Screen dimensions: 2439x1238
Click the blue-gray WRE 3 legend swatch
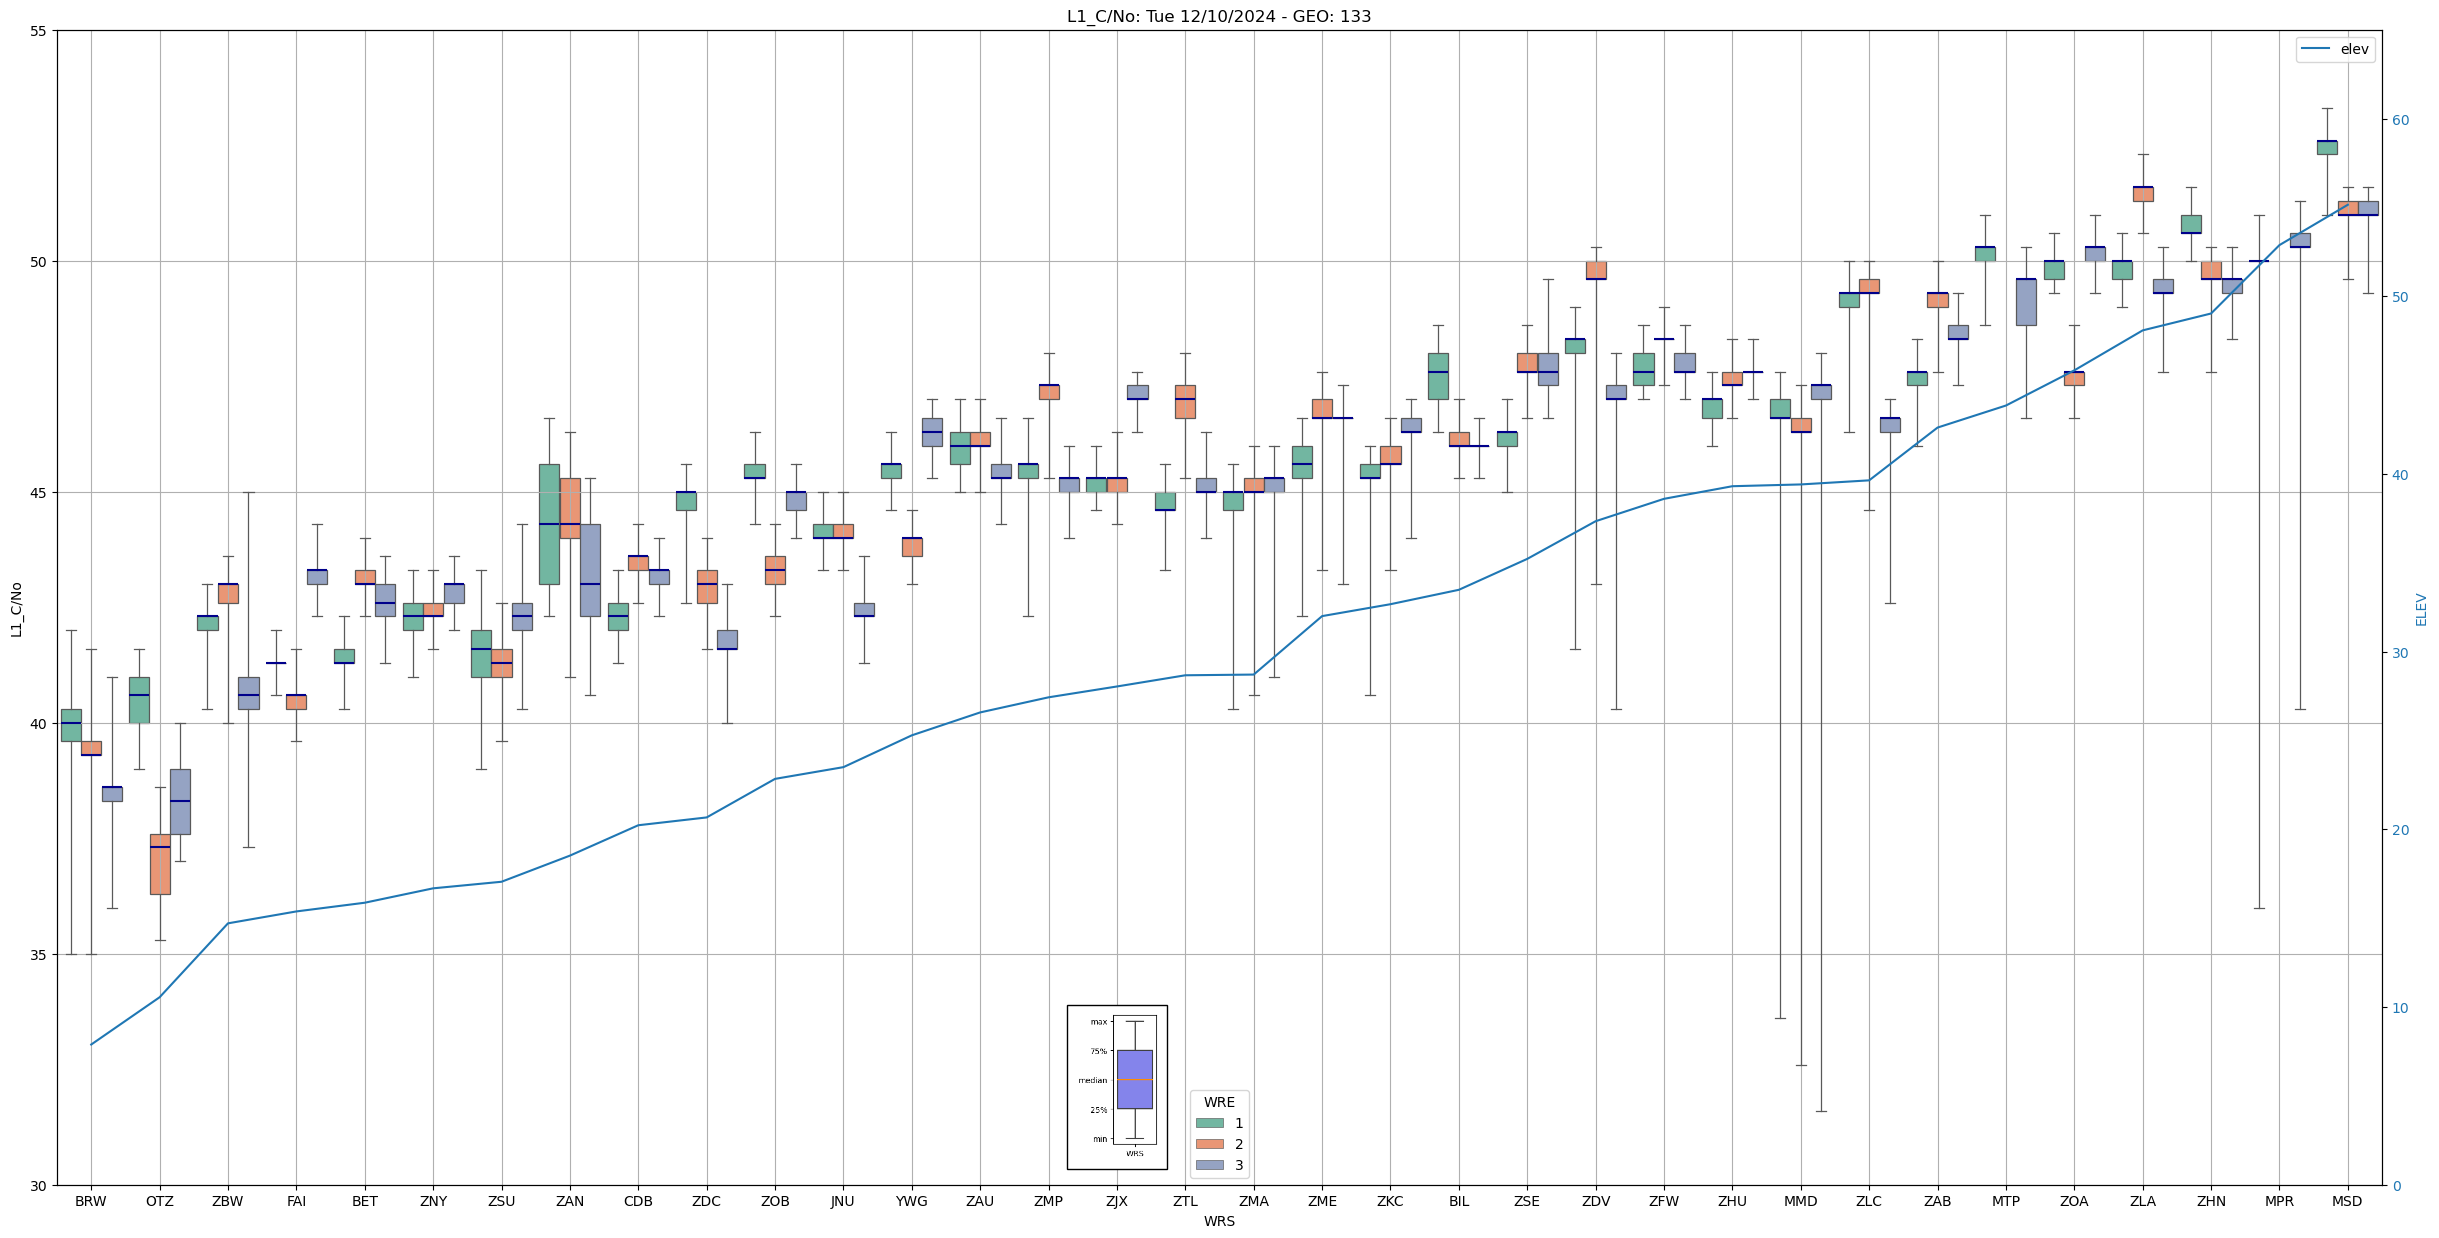pyautogui.click(x=1209, y=1165)
